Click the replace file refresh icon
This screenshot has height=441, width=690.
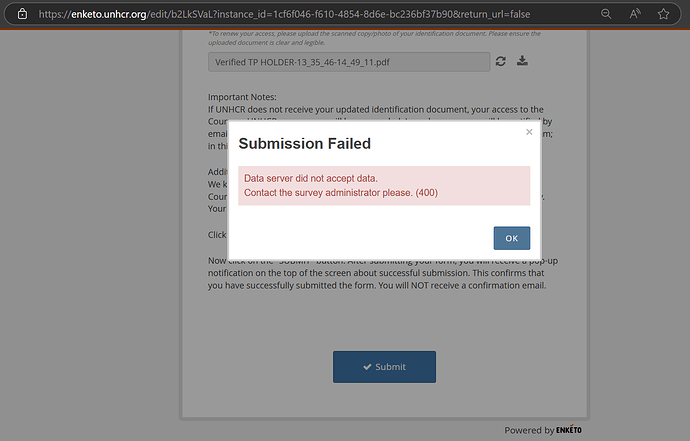point(500,61)
